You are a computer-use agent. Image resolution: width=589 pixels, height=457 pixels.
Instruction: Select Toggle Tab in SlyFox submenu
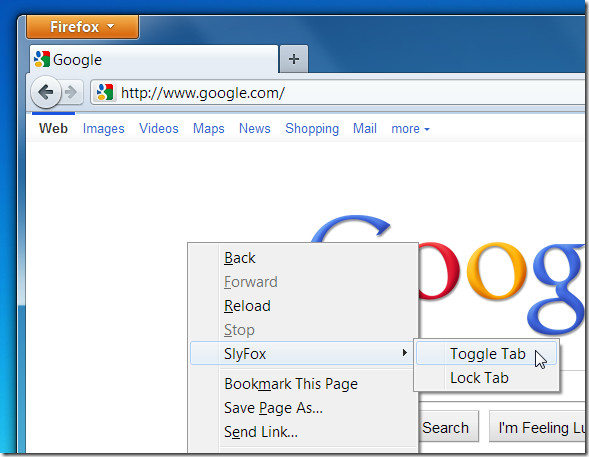486,354
